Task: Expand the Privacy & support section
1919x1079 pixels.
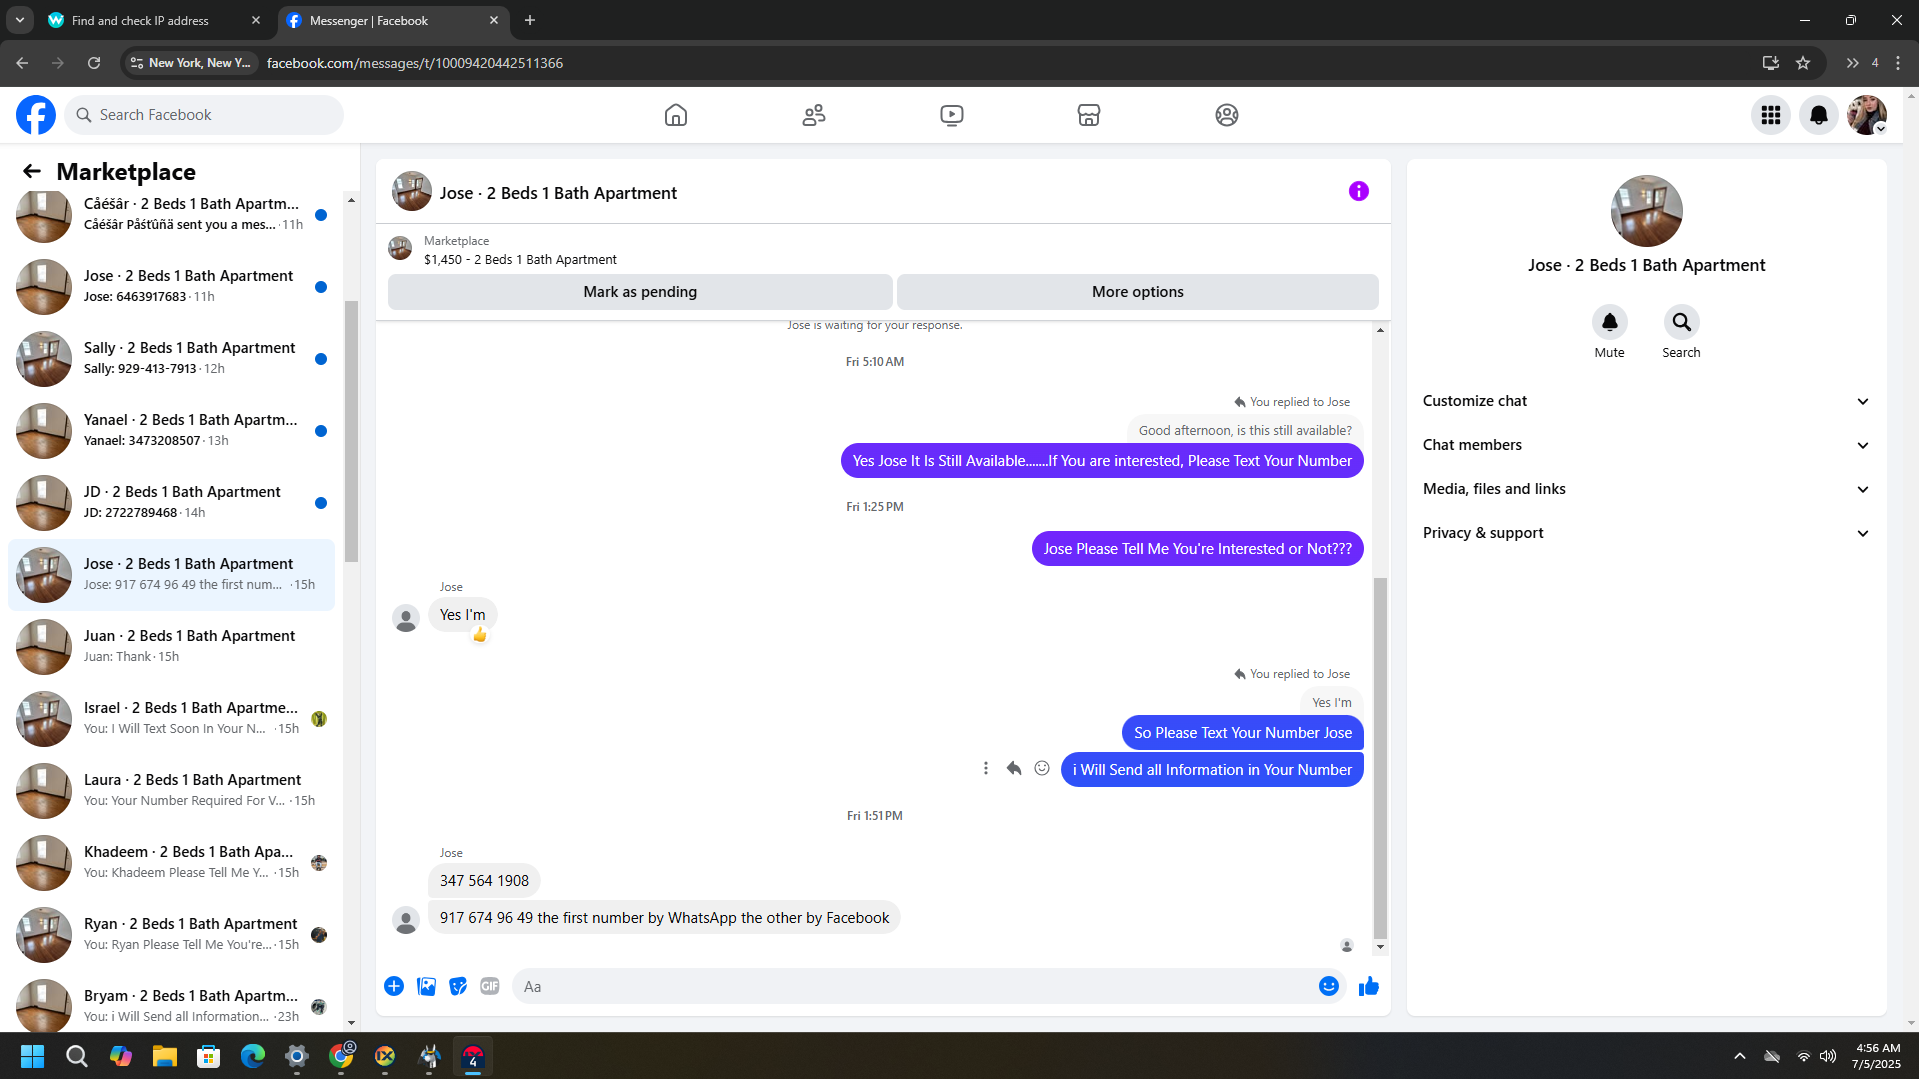Action: (1646, 533)
